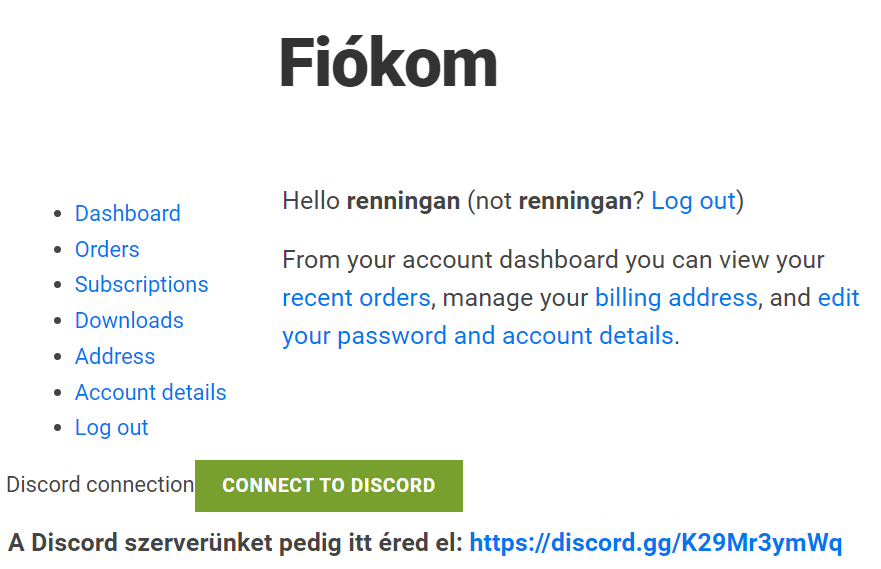This screenshot has height=569, width=881.
Task: Click the Discord connection label
Action: pos(100,485)
